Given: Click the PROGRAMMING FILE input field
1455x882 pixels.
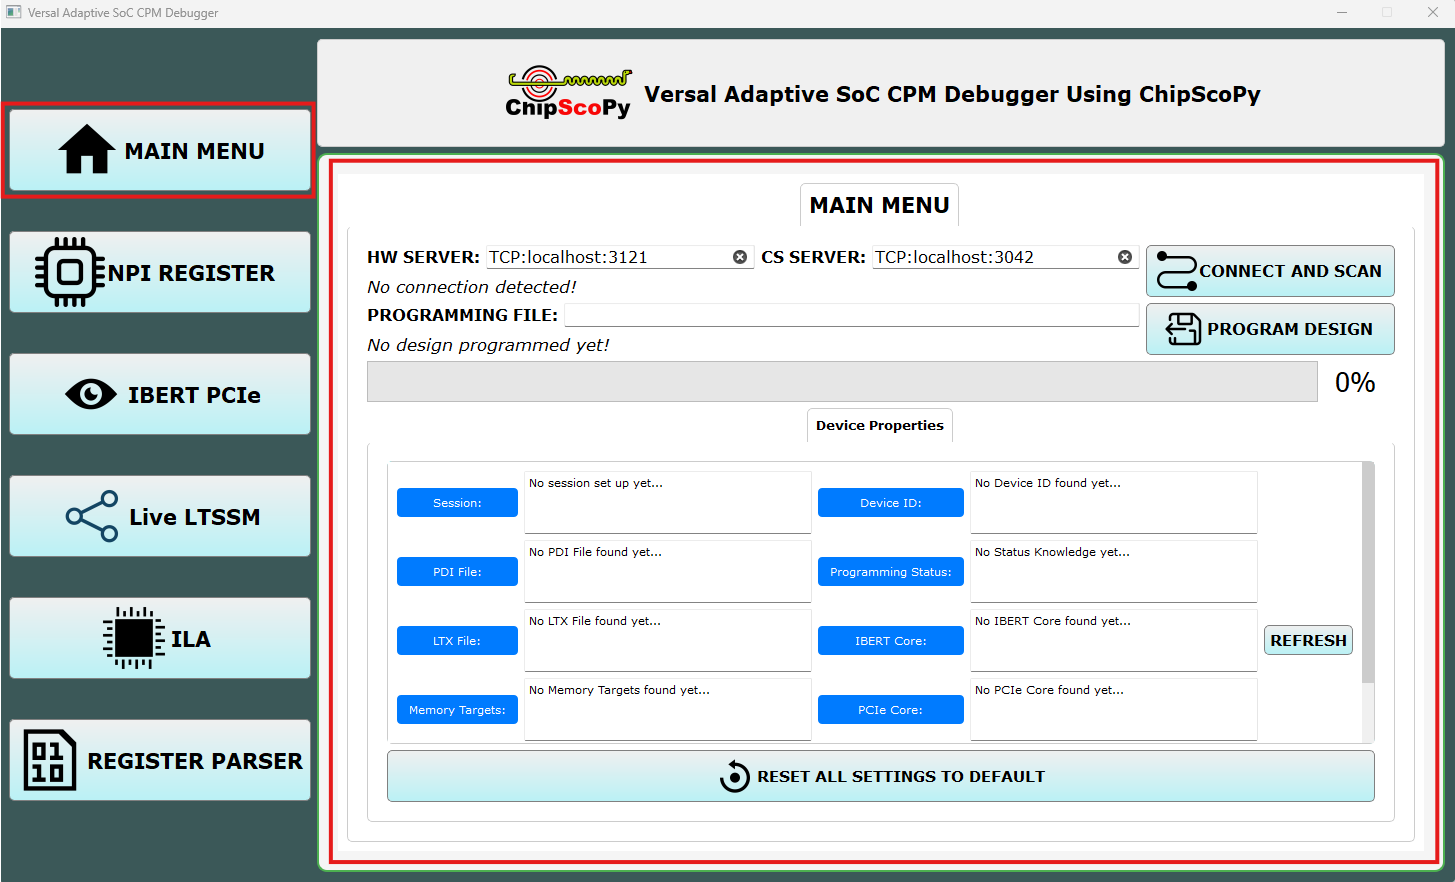Looking at the screenshot, I should pos(851,314).
